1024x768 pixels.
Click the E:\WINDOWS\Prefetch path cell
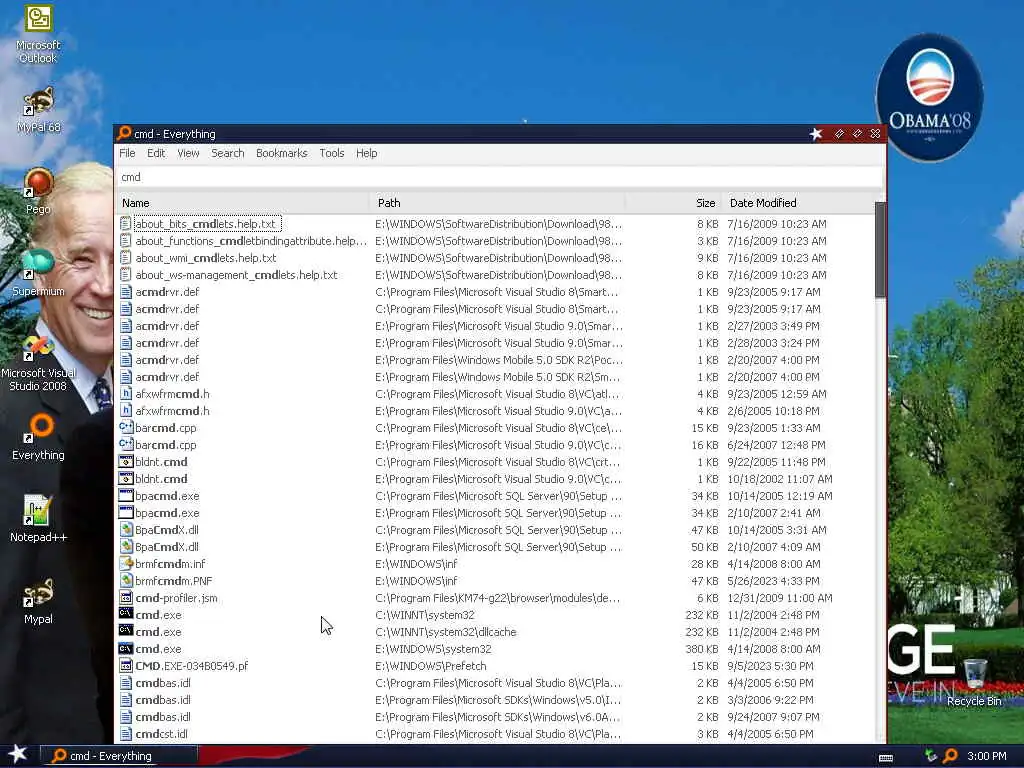430,665
